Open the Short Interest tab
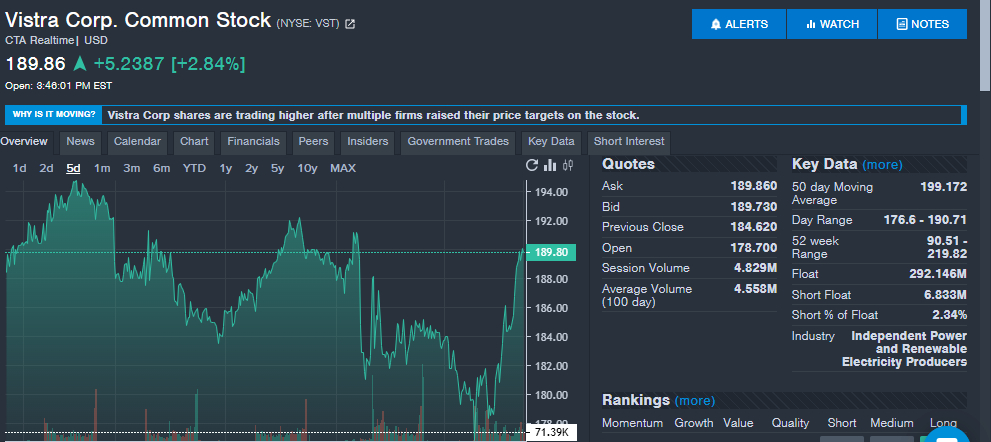Screen dimensions: 991x442 click(x=628, y=142)
